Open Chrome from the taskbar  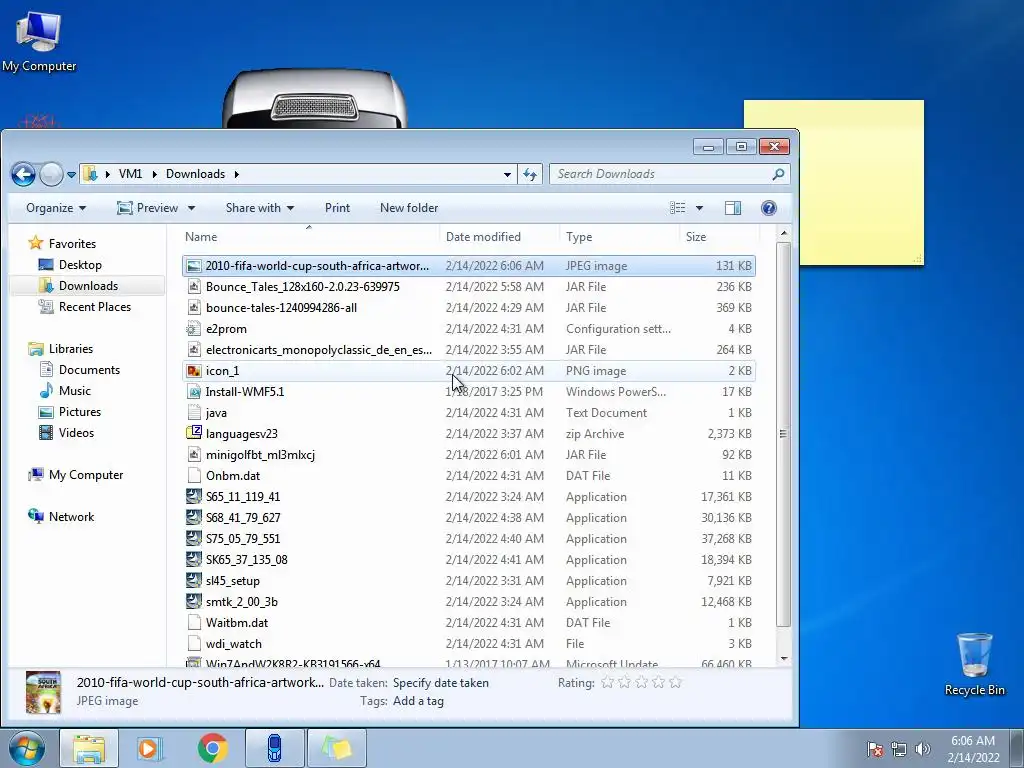click(x=213, y=748)
